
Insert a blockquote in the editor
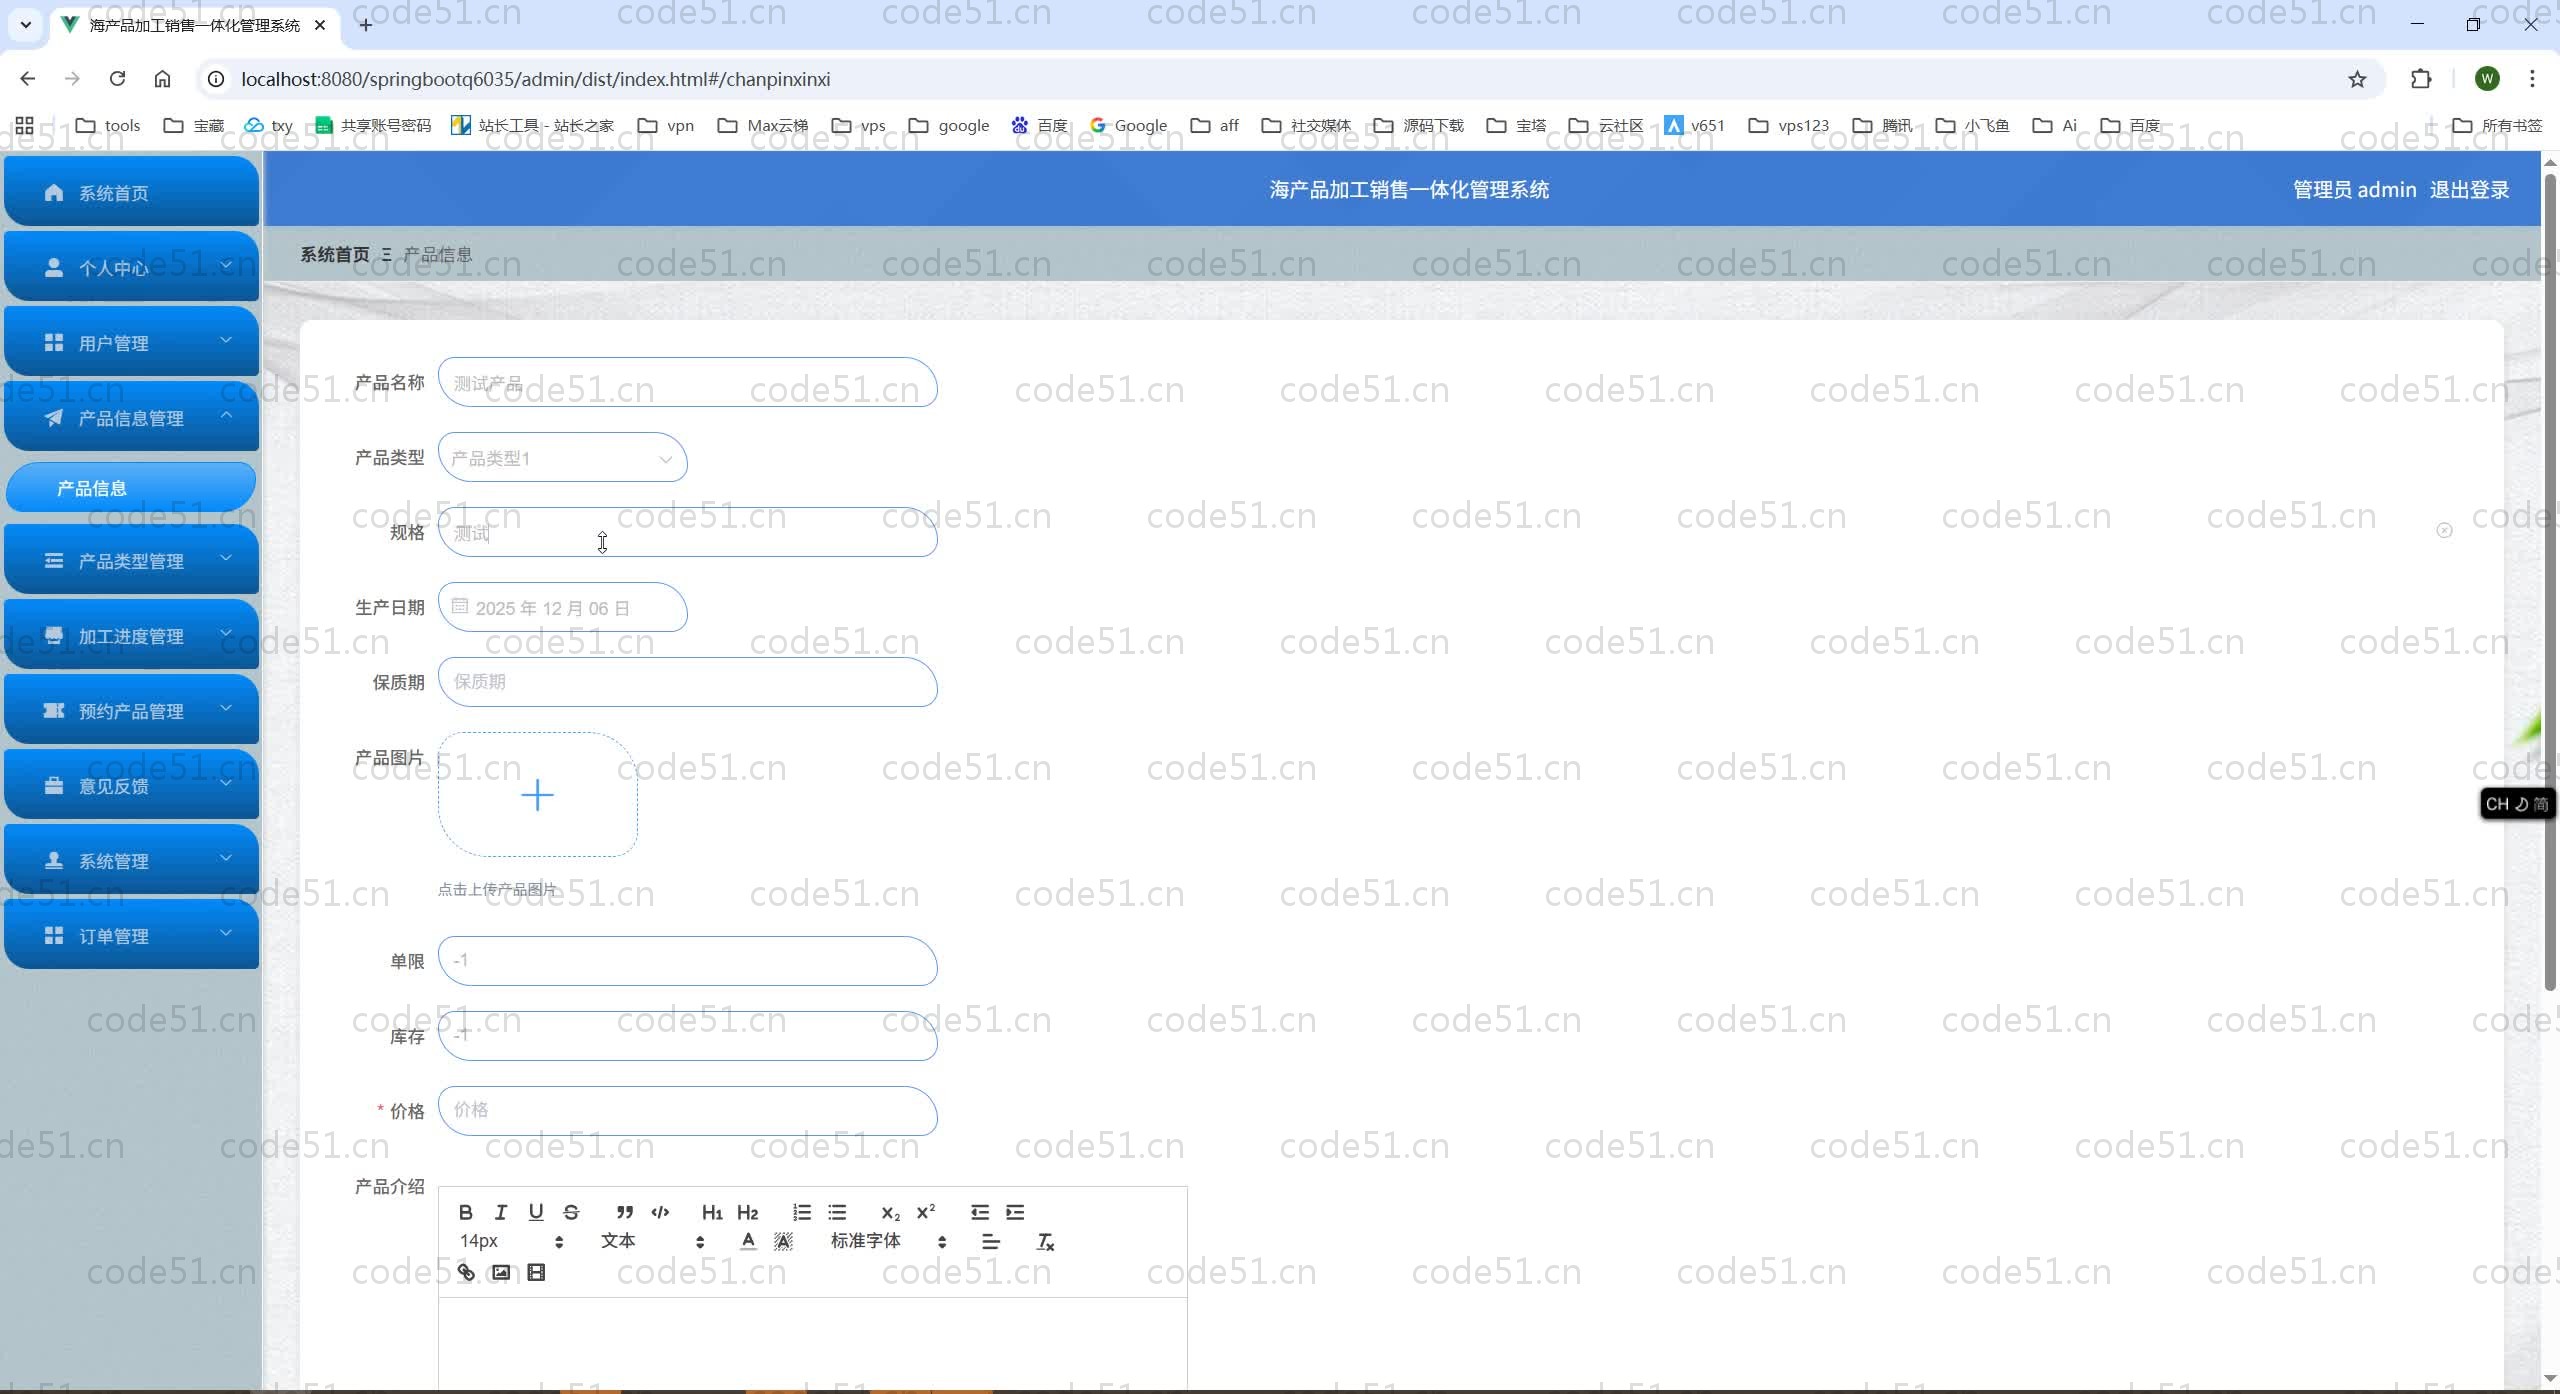[625, 1212]
